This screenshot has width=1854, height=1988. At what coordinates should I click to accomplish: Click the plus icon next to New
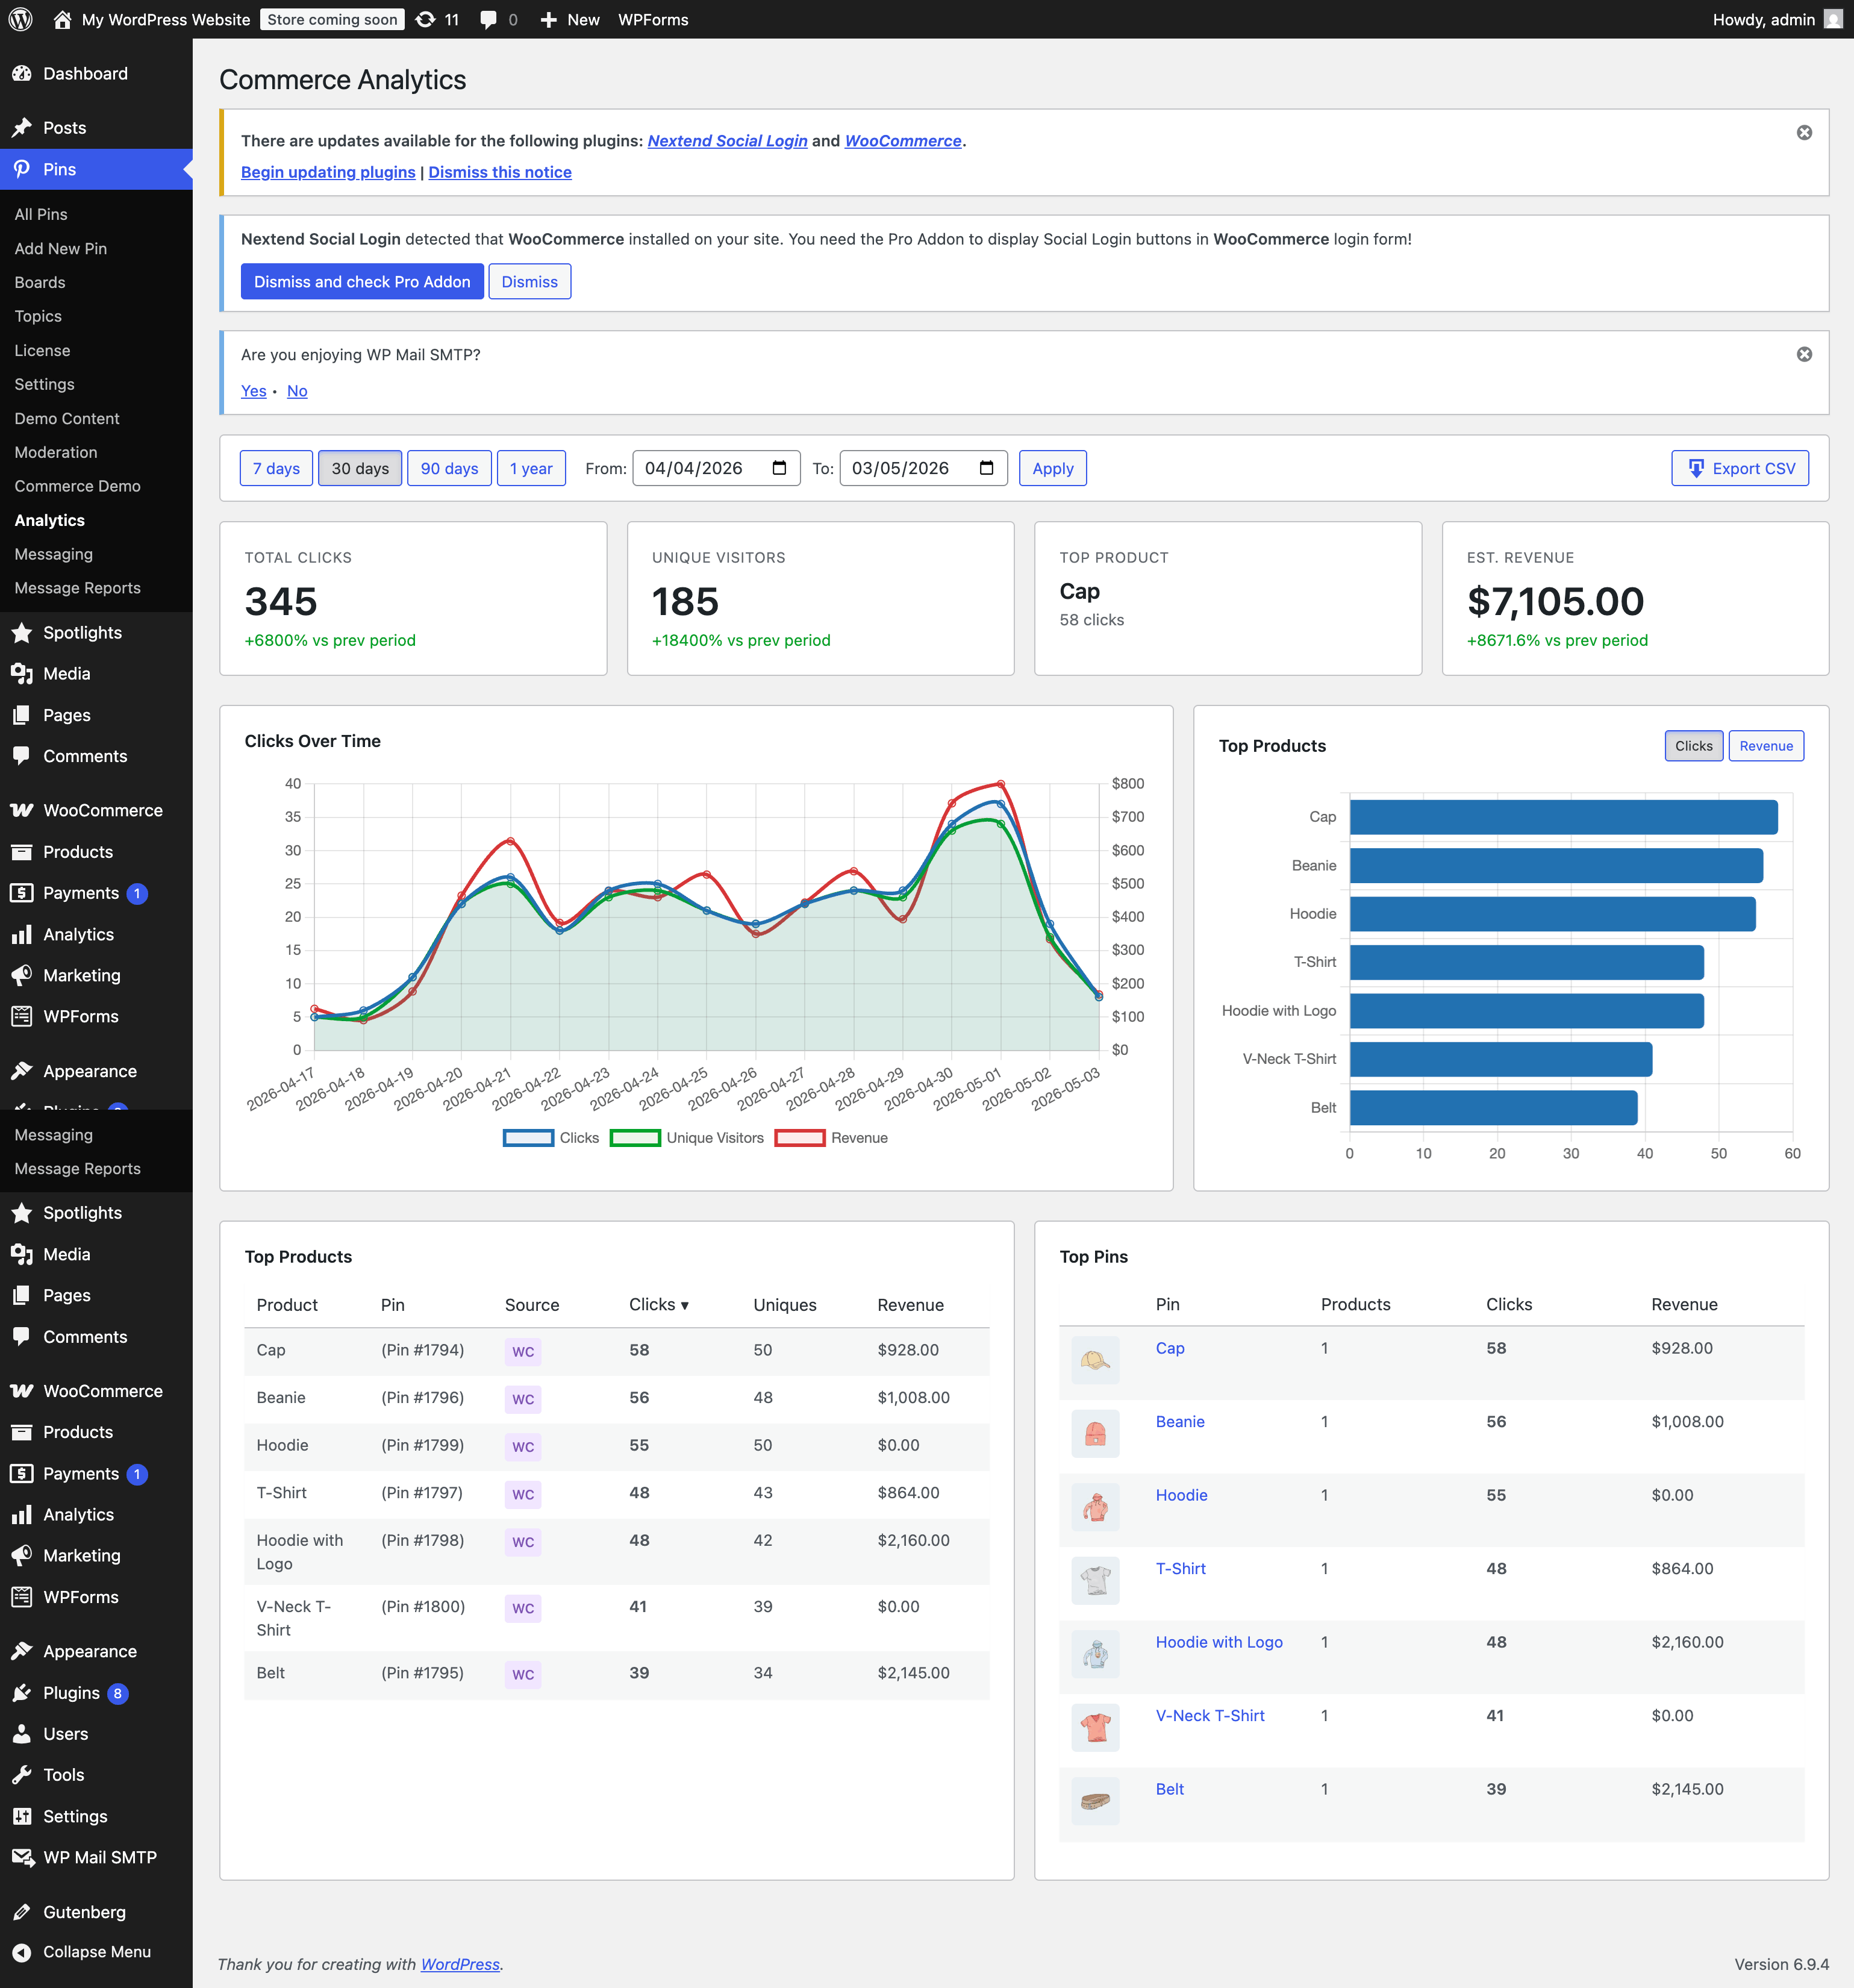(548, 20)
